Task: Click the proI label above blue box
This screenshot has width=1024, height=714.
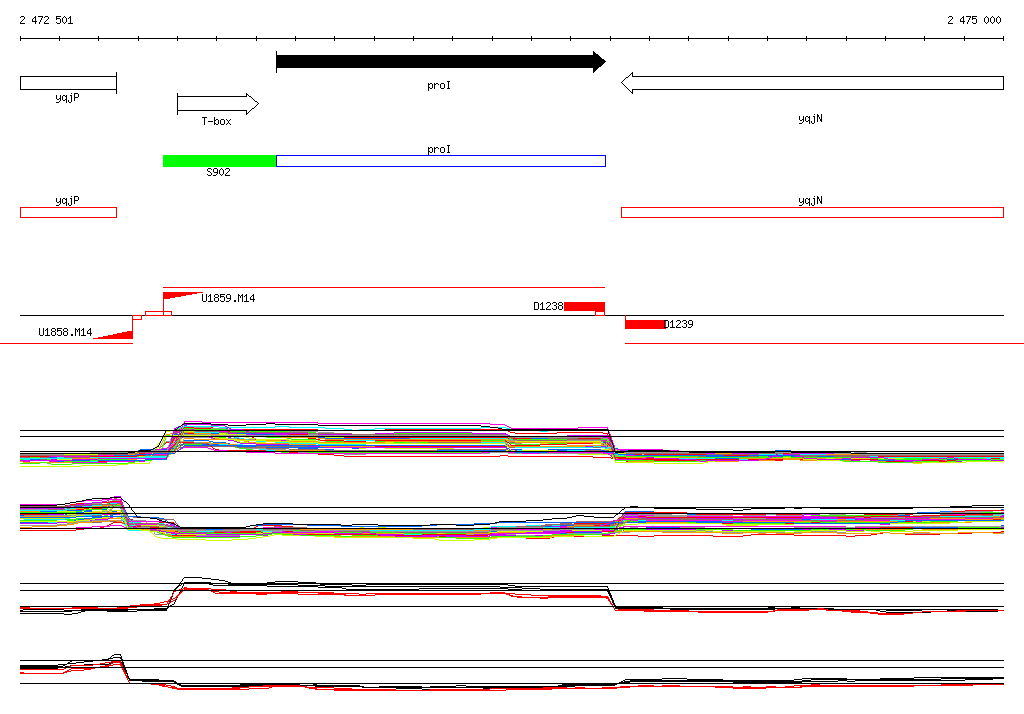Action: pyautogui.click(x=439, y=150)
